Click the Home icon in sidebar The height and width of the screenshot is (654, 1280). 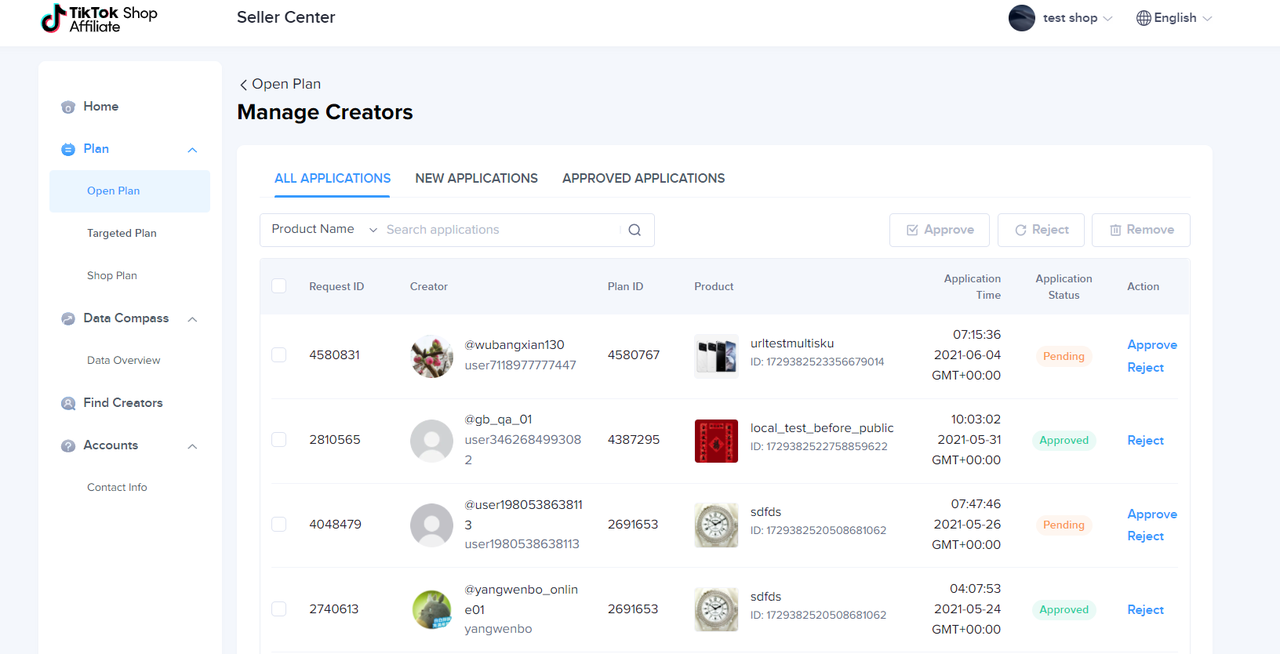pos(68,107)
